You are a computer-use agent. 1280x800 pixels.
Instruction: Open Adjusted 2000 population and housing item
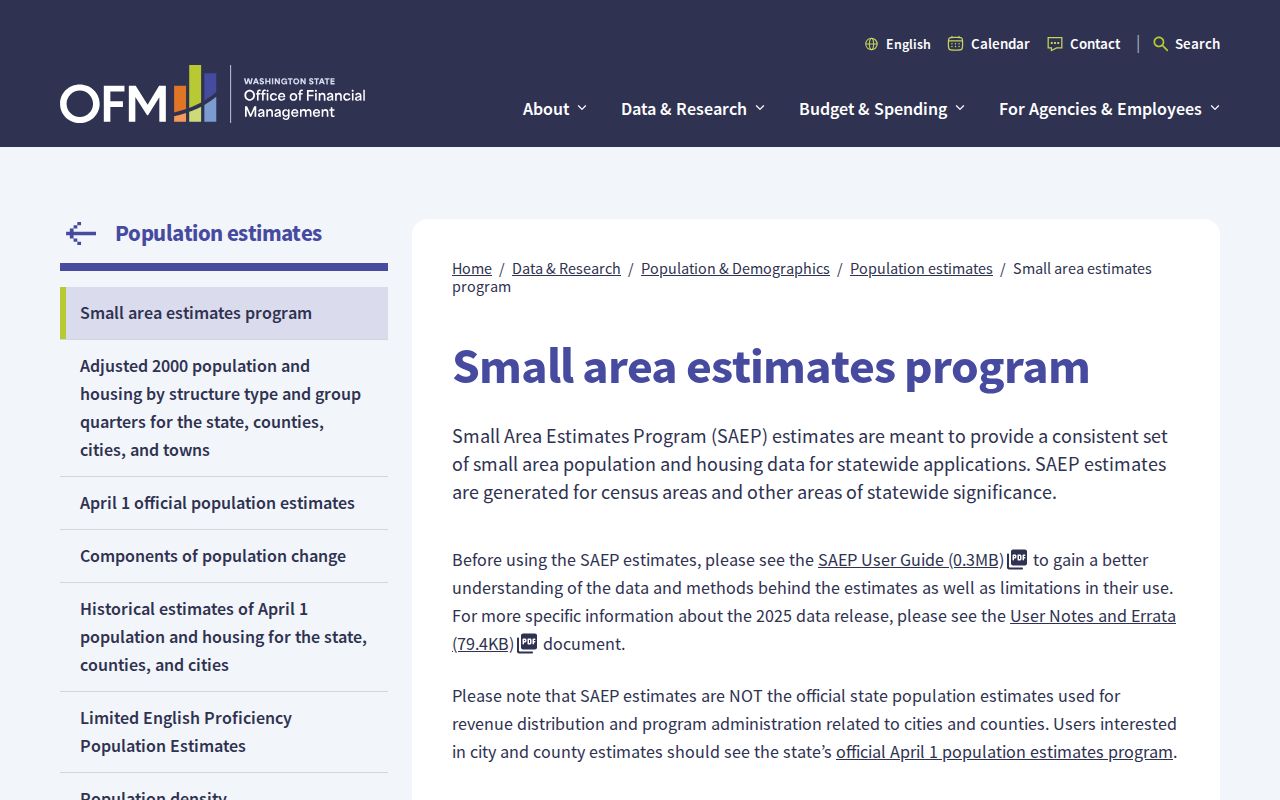click(x=224, y=408)
